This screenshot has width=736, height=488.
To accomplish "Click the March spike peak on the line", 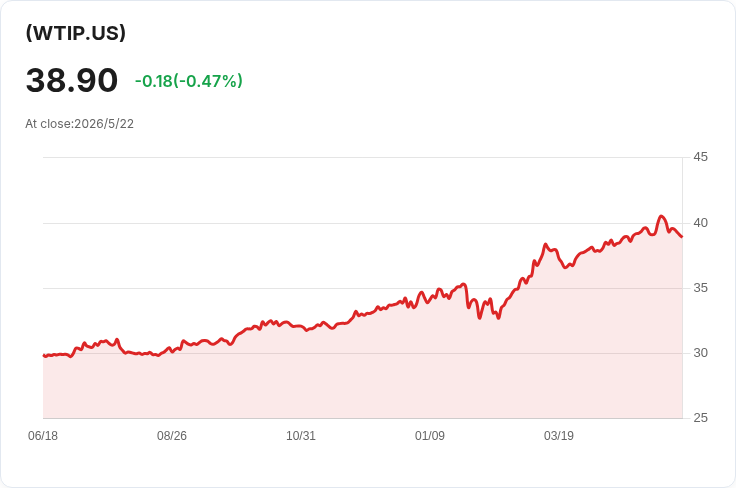I will click(x=545, y=244).
